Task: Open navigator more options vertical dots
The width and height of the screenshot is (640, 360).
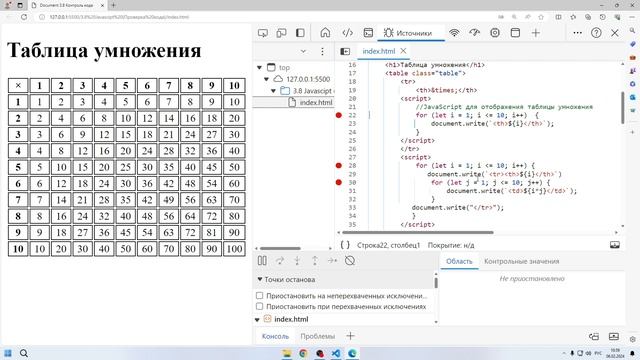Action: [322, 51]
